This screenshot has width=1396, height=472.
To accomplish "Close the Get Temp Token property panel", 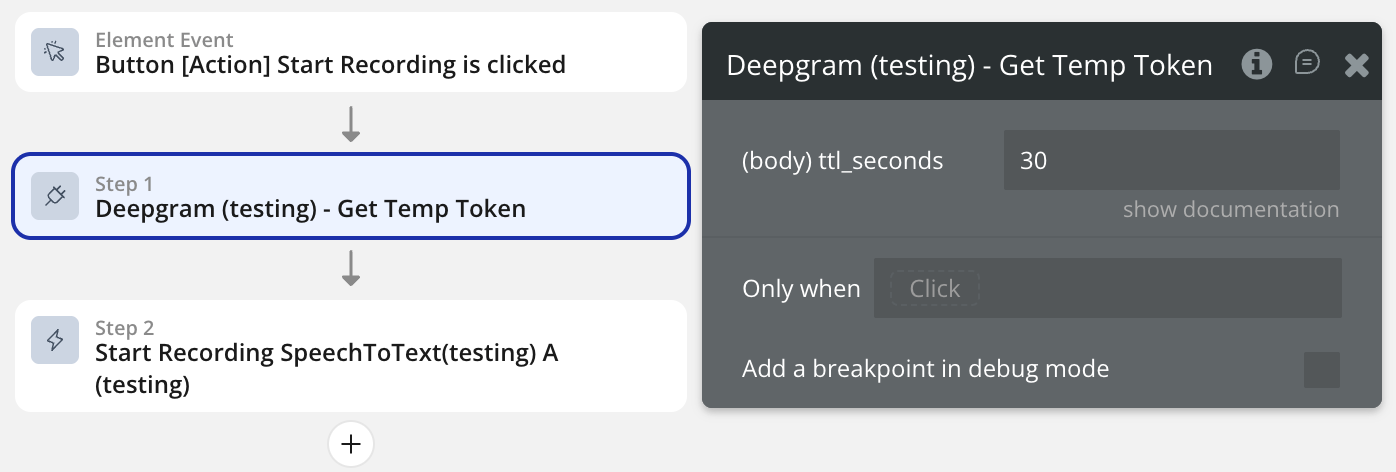I will point(1356,66).
